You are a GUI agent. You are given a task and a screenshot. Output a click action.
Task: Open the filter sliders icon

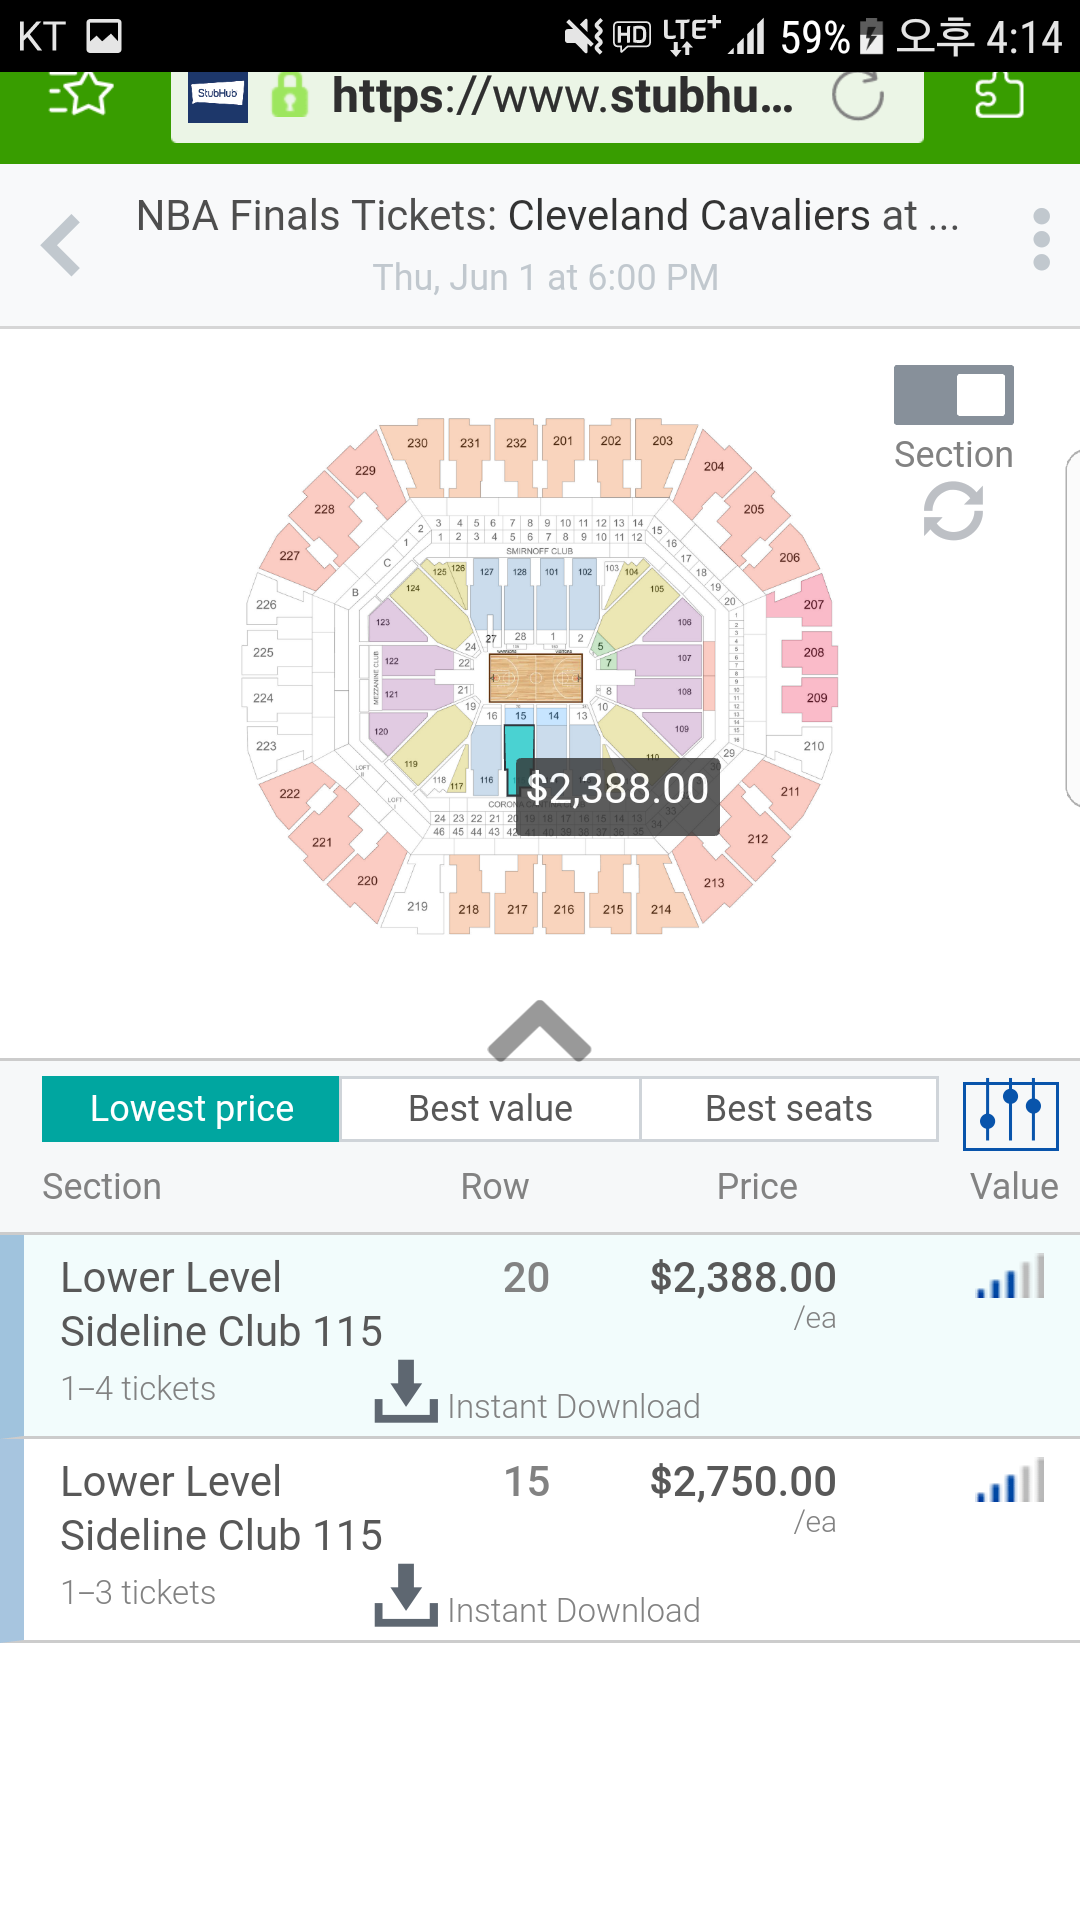point(1011,1114)
